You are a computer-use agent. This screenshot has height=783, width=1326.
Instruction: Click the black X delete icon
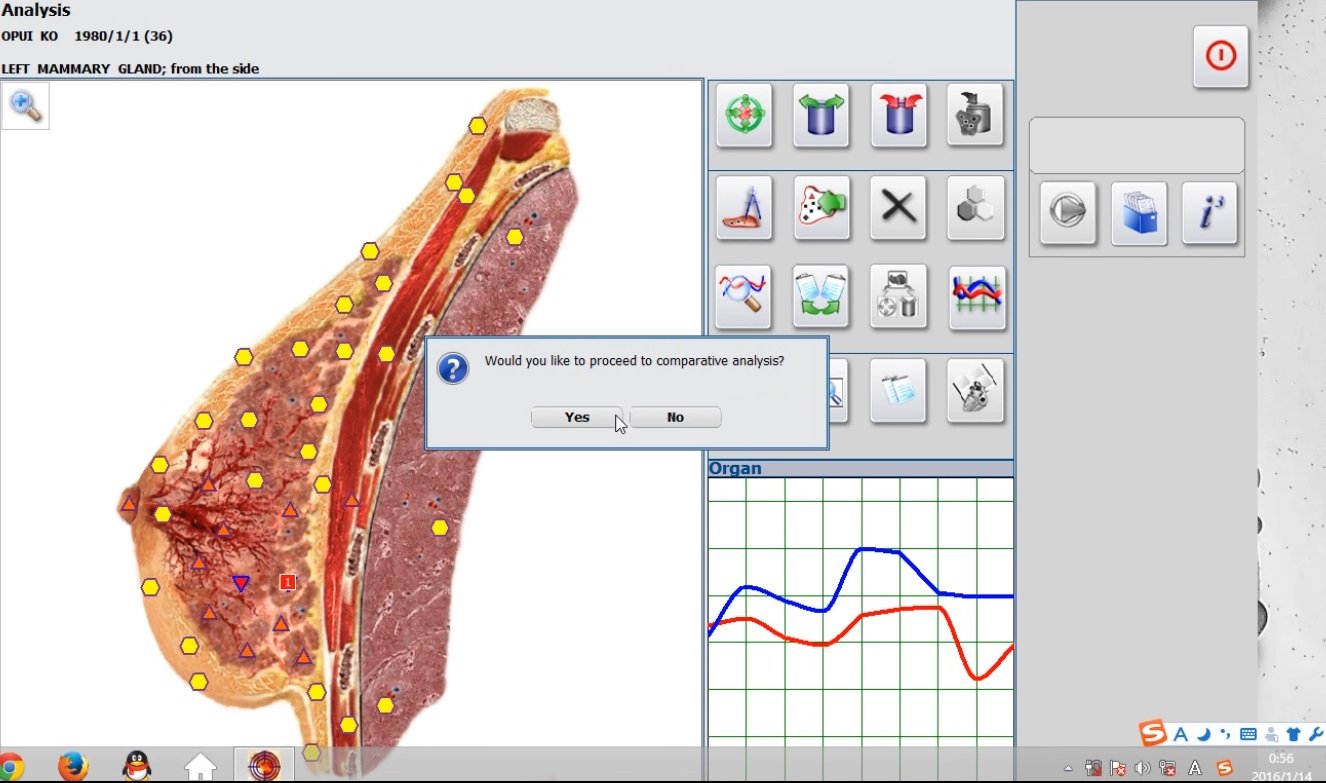(x=898, y=208)
